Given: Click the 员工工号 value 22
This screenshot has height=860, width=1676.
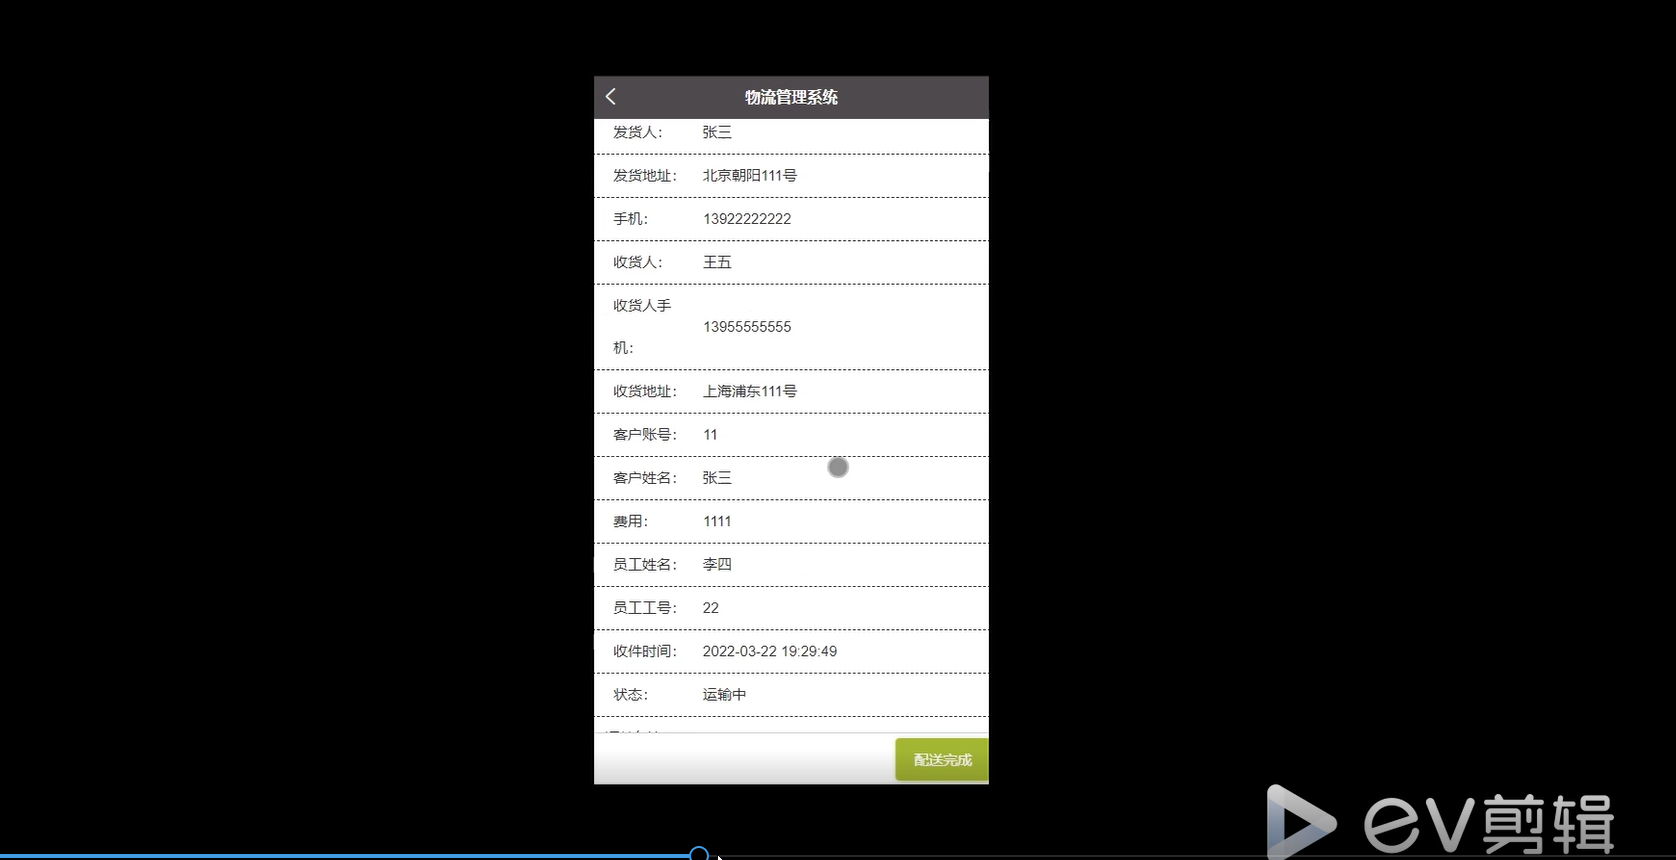Looking at the screenshot, I should (711, 608).
